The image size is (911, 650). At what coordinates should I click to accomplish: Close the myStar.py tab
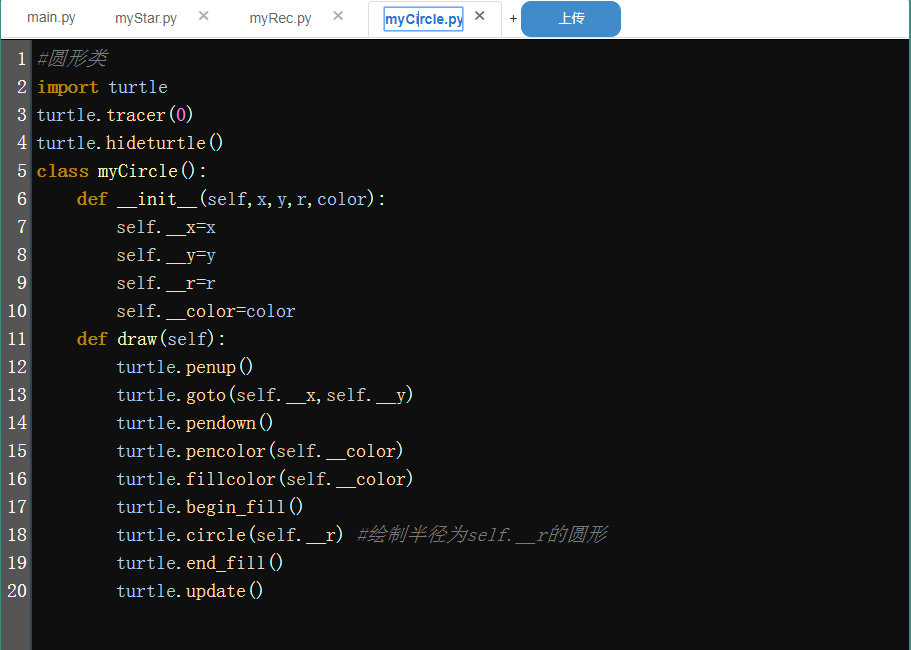[204, 16]
